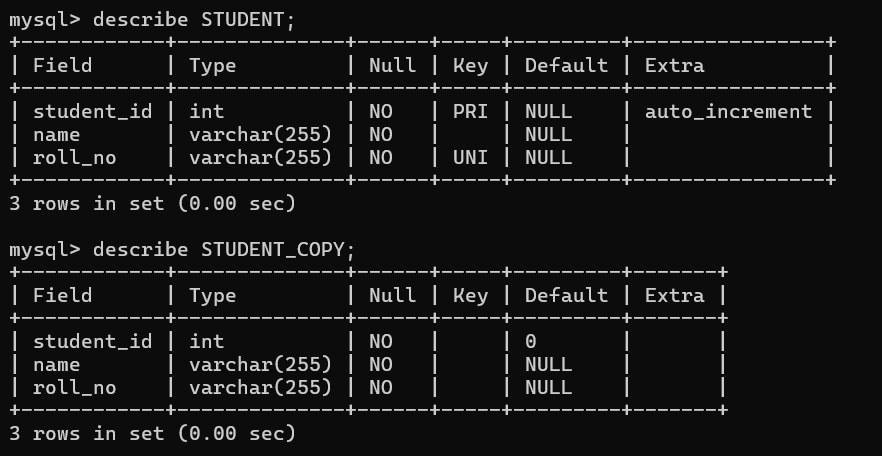Click the "Extra" header of the first table
Image resolution: width=882 pixels, height=456 pixels.
tap(674, 66)
